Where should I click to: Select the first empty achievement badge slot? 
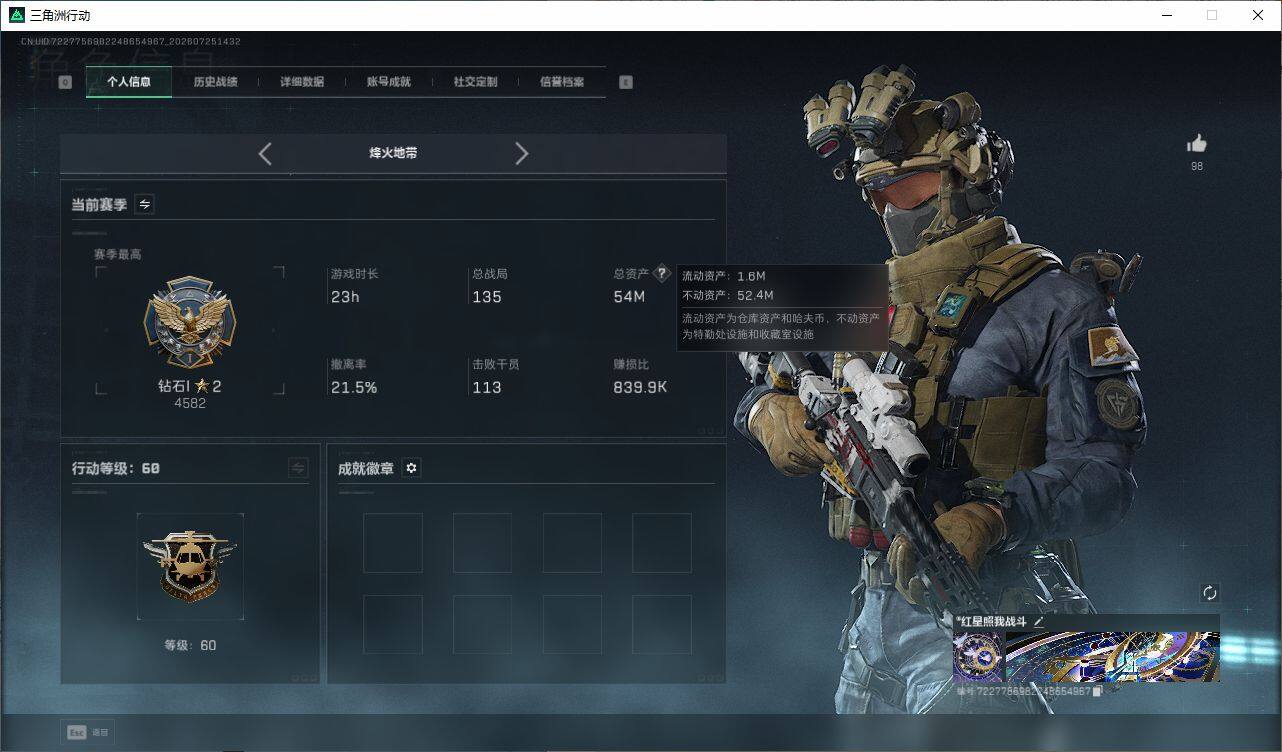click(392, 543)
